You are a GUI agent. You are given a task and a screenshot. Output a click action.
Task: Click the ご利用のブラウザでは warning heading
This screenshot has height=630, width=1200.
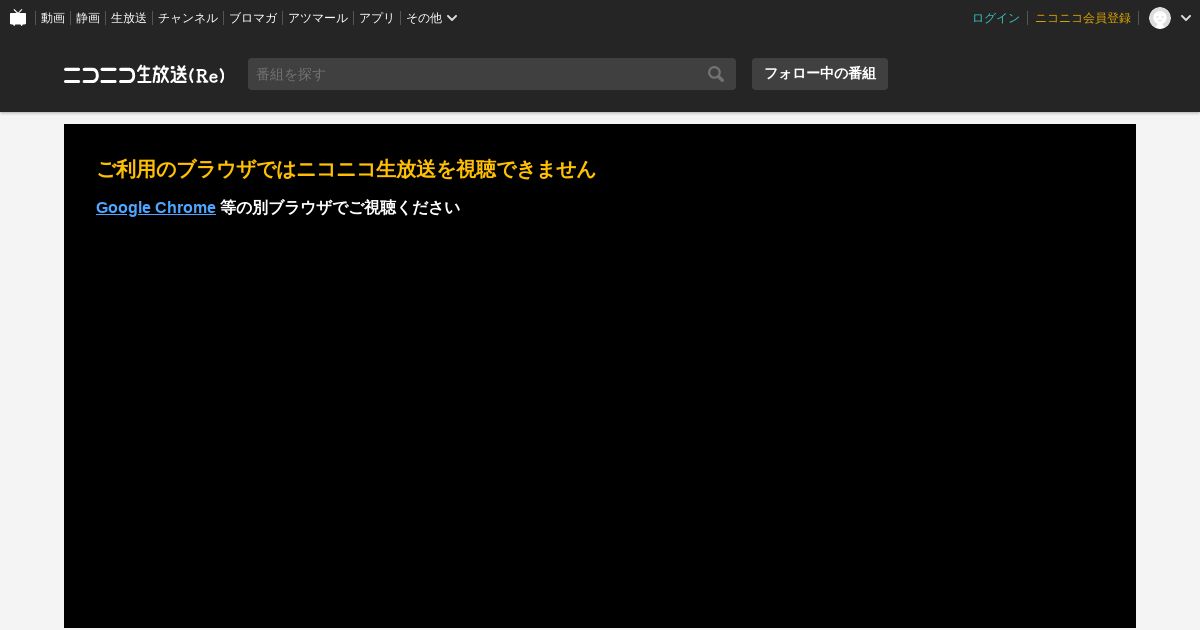(x=346, y=169)
